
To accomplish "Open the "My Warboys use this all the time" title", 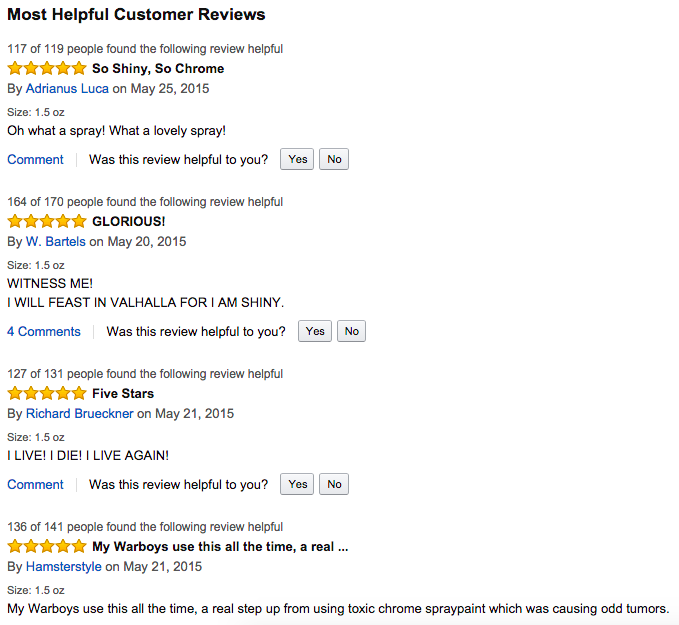I will coord(220,547).
